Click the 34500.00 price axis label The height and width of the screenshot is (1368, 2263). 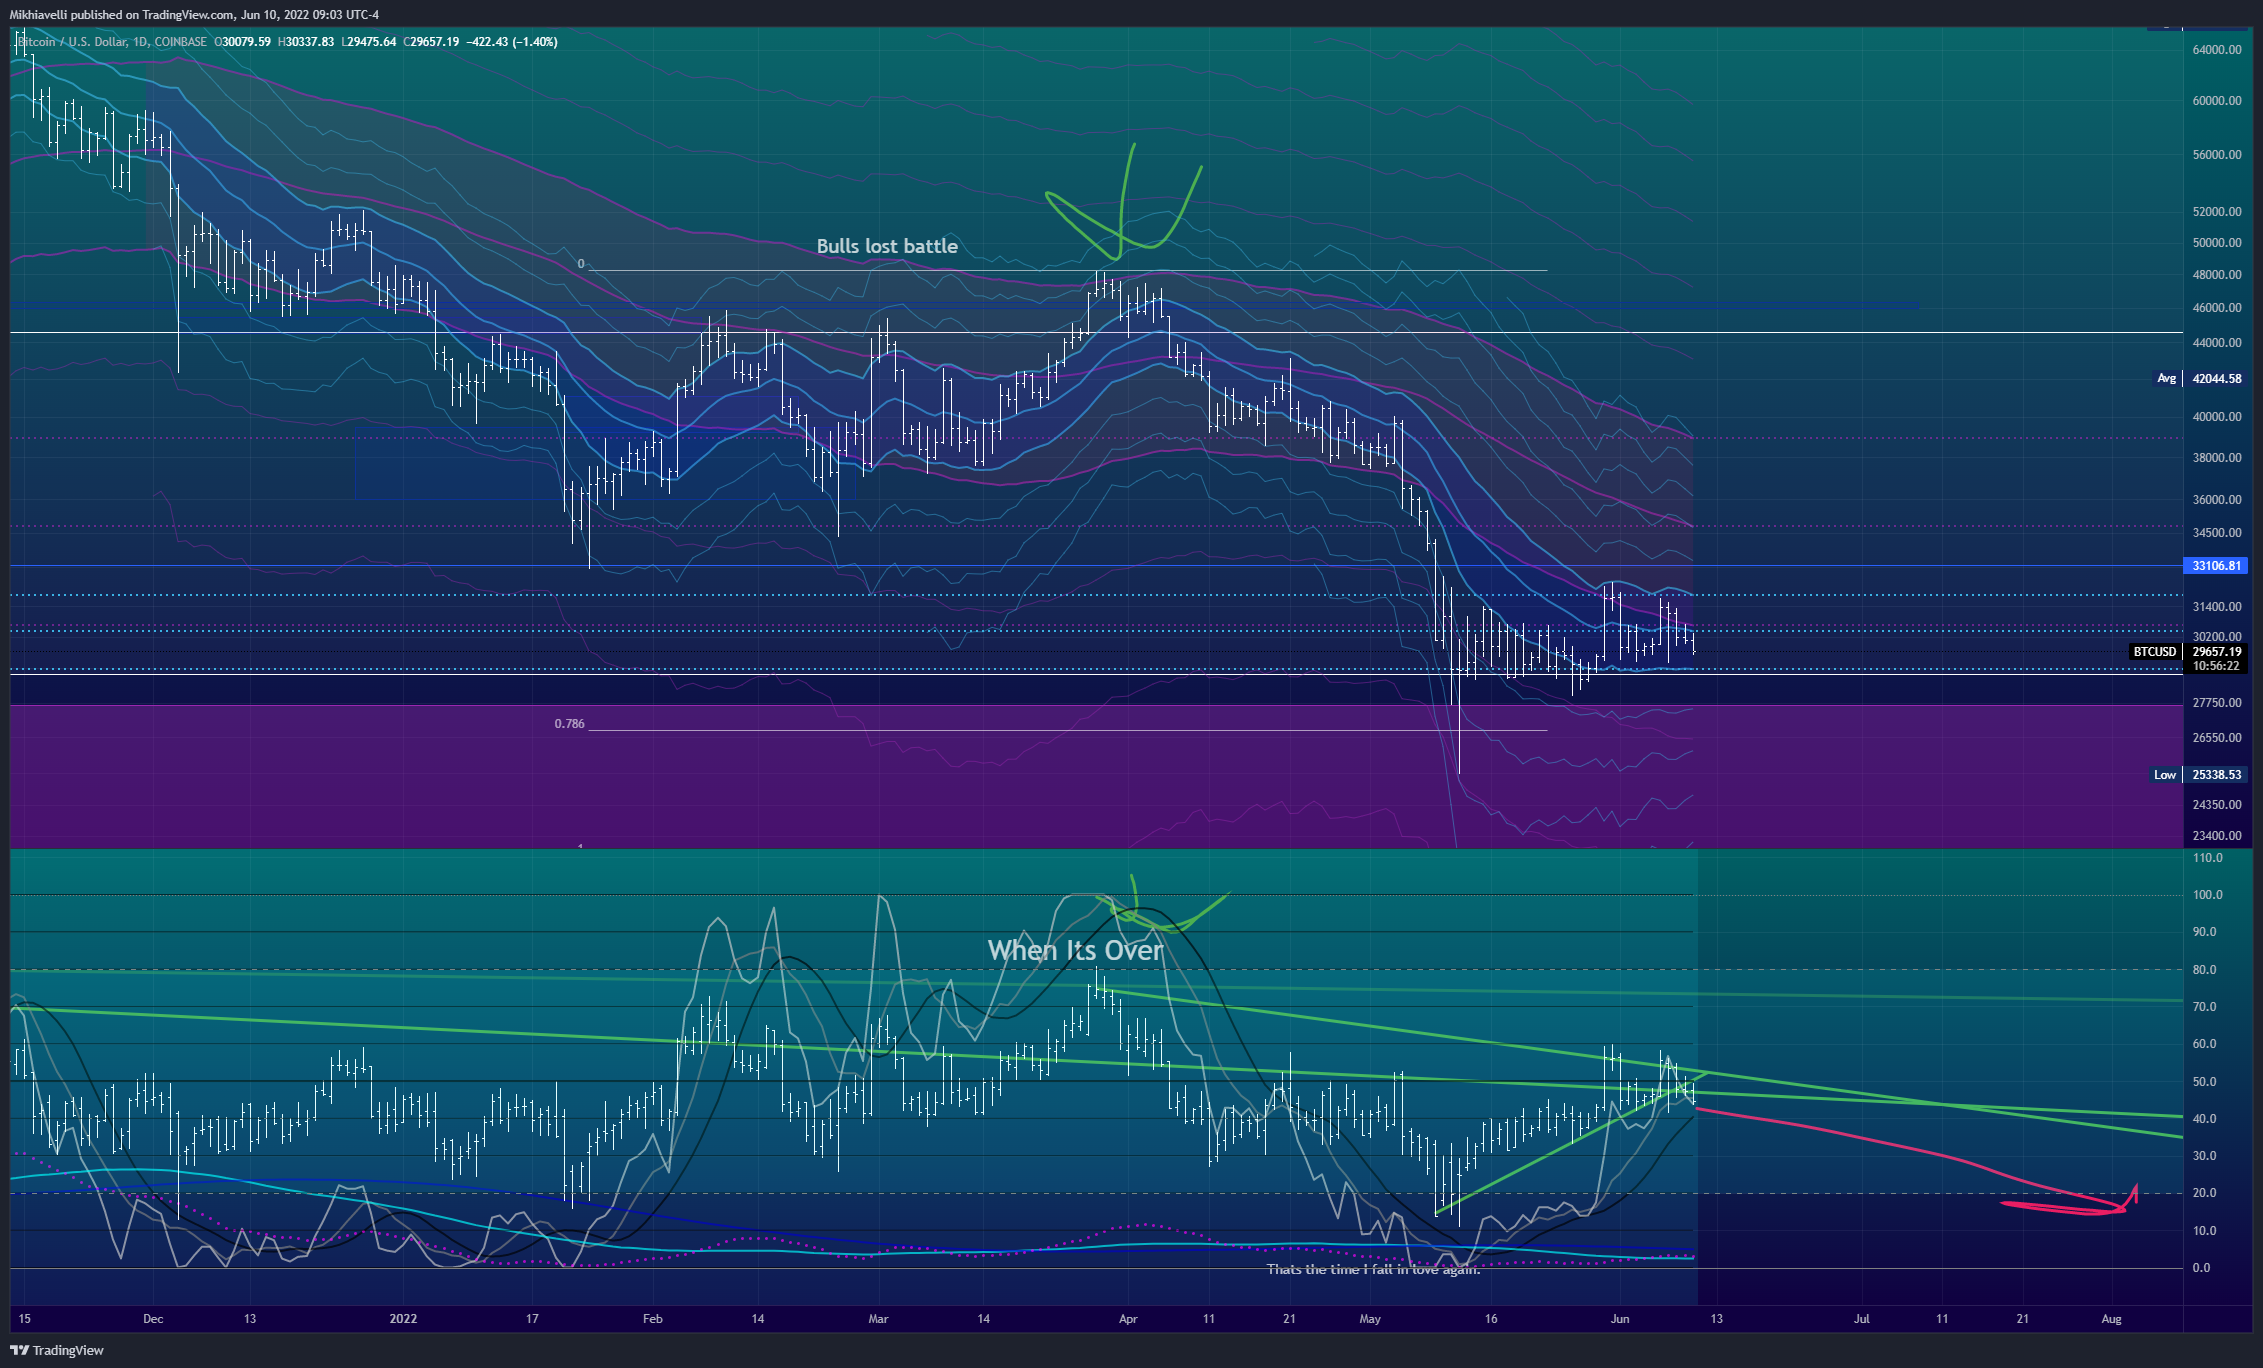2216,533
